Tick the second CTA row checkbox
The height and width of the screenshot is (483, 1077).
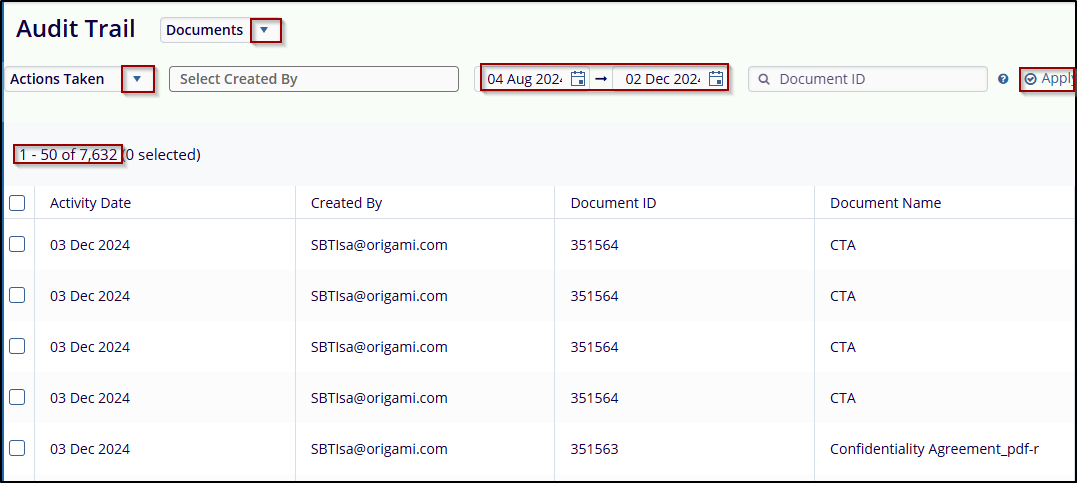coord(17,296)
